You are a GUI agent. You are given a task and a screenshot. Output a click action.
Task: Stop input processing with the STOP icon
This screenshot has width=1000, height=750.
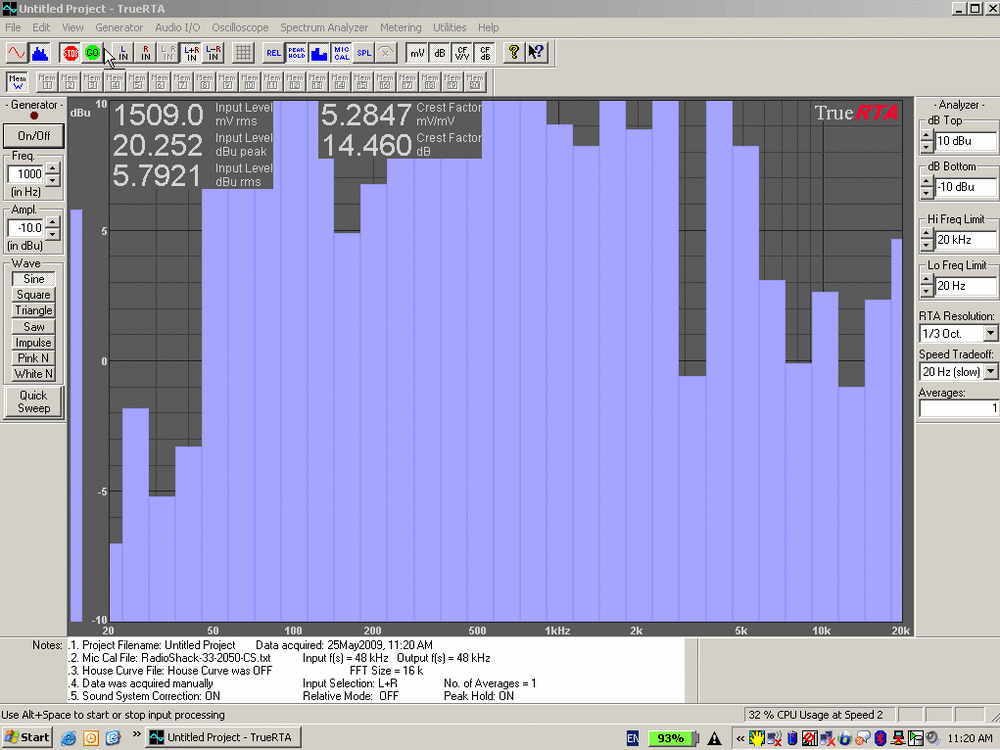[71, 53]
